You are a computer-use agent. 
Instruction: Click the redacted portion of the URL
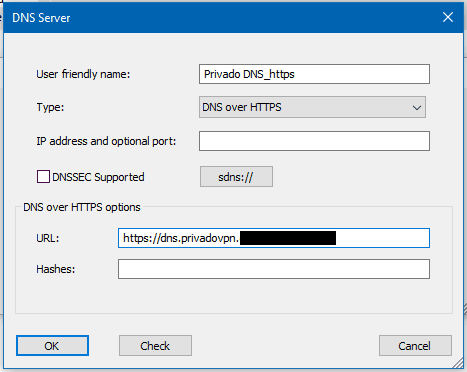pyautogui.click(x=288, y=238)
